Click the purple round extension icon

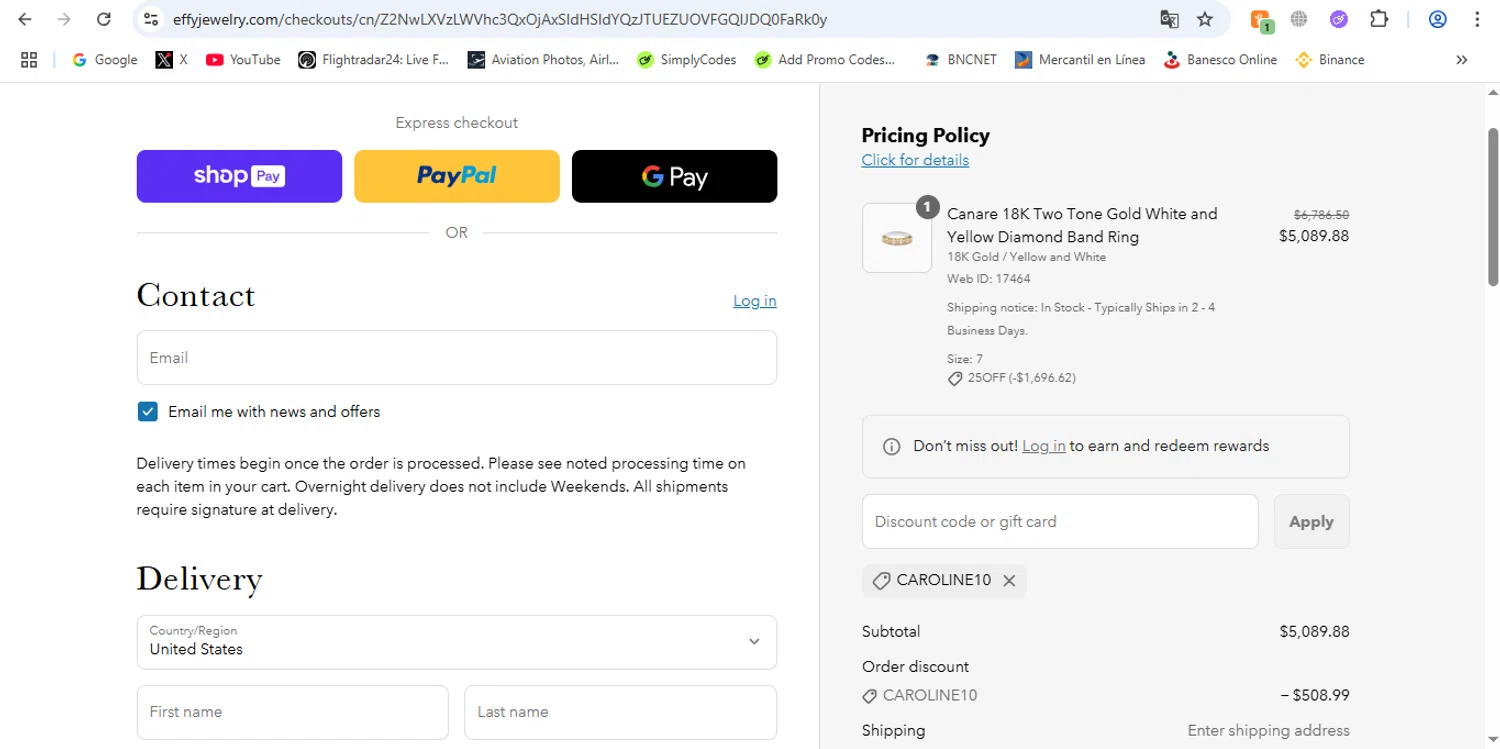(x=1339, y=19)
